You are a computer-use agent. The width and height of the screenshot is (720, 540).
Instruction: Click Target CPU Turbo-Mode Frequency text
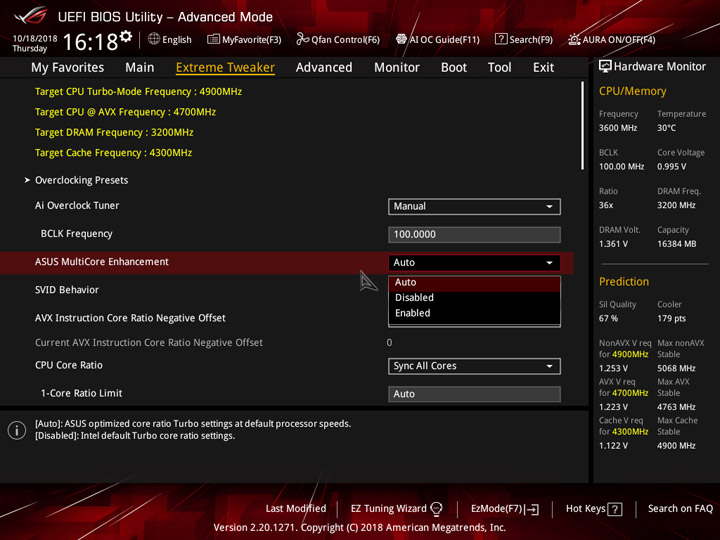tap(138, 91)
